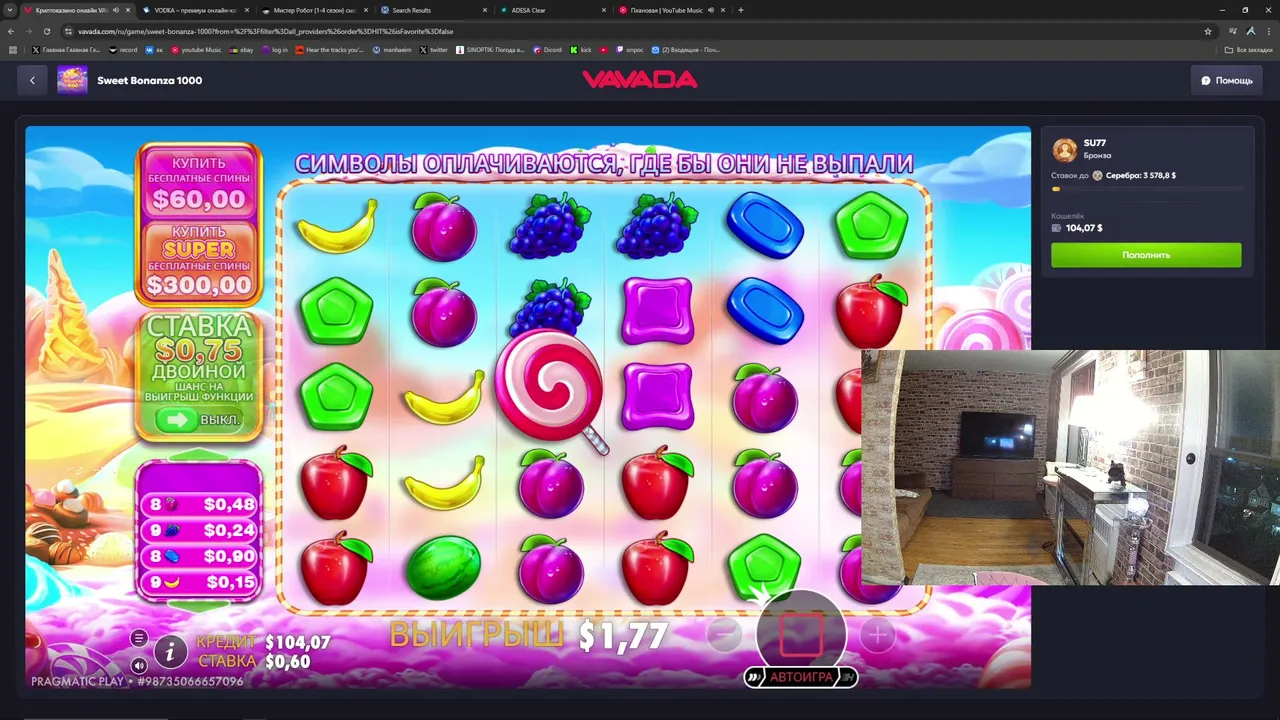Switch to the Search Results tab

coord(435,10)
